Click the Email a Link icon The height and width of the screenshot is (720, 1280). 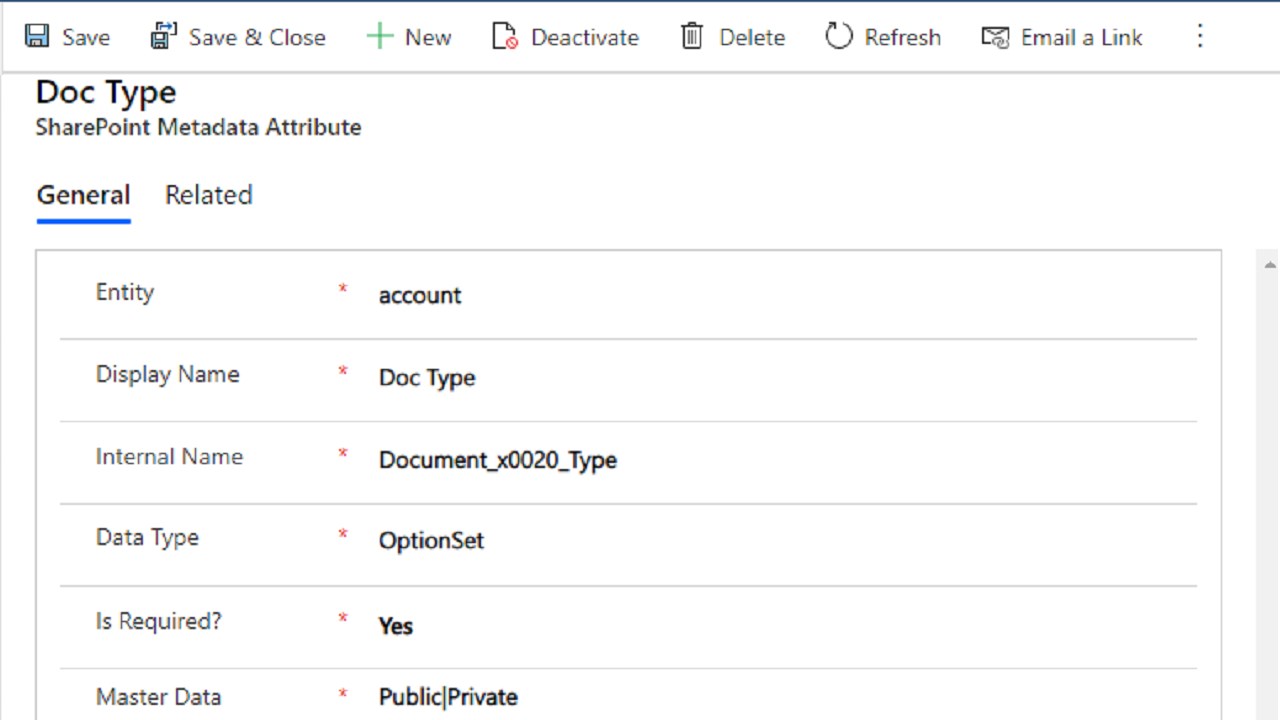tap(995, 37)
